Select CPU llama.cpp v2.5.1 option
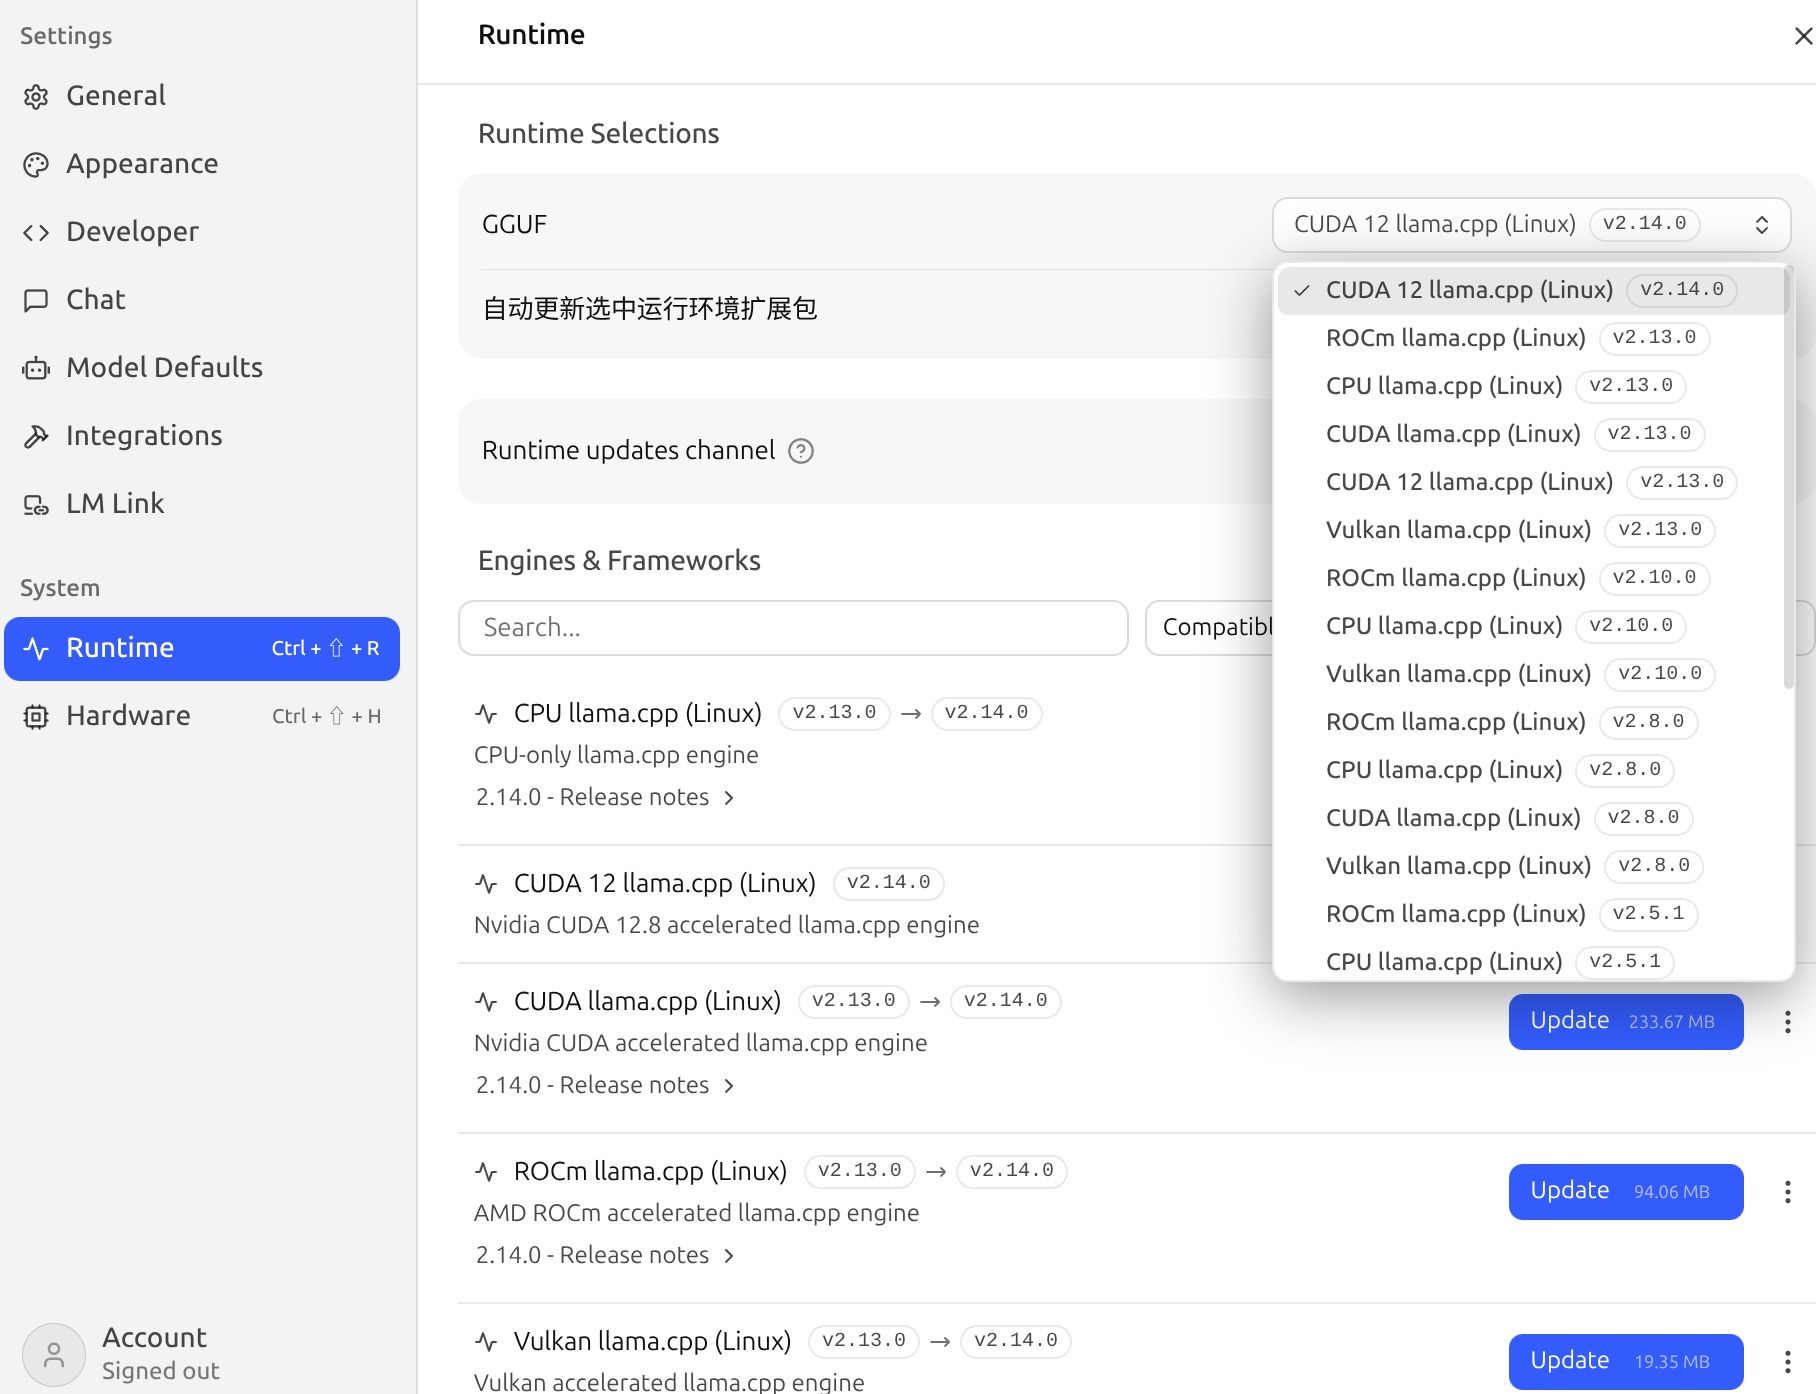 tap(1531, 961)
